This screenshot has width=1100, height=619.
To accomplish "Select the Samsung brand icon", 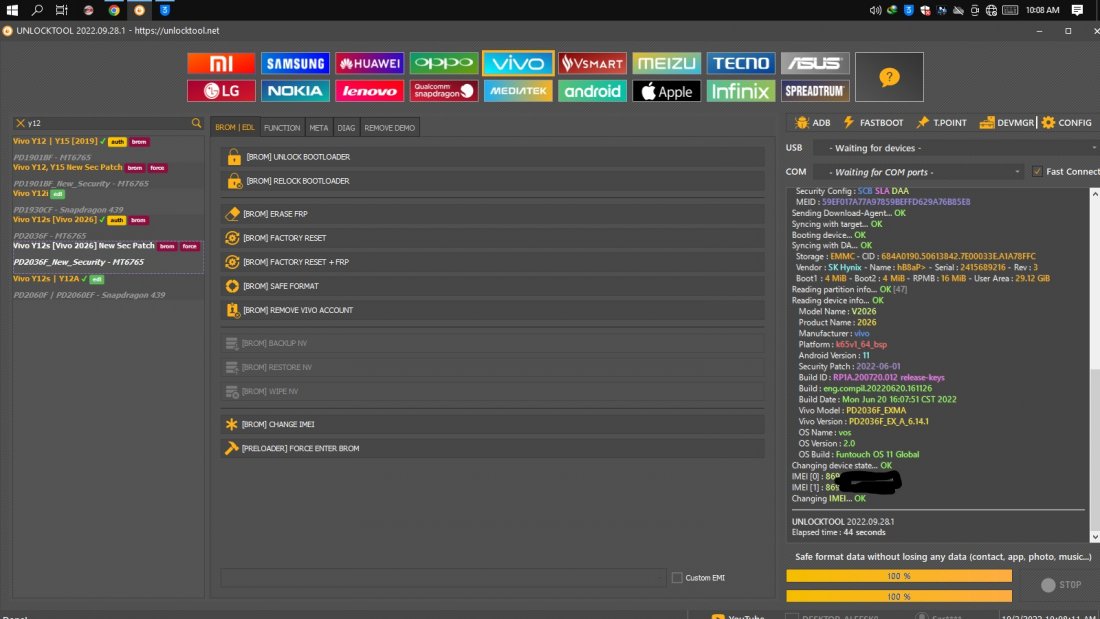I will click(295, 63).
